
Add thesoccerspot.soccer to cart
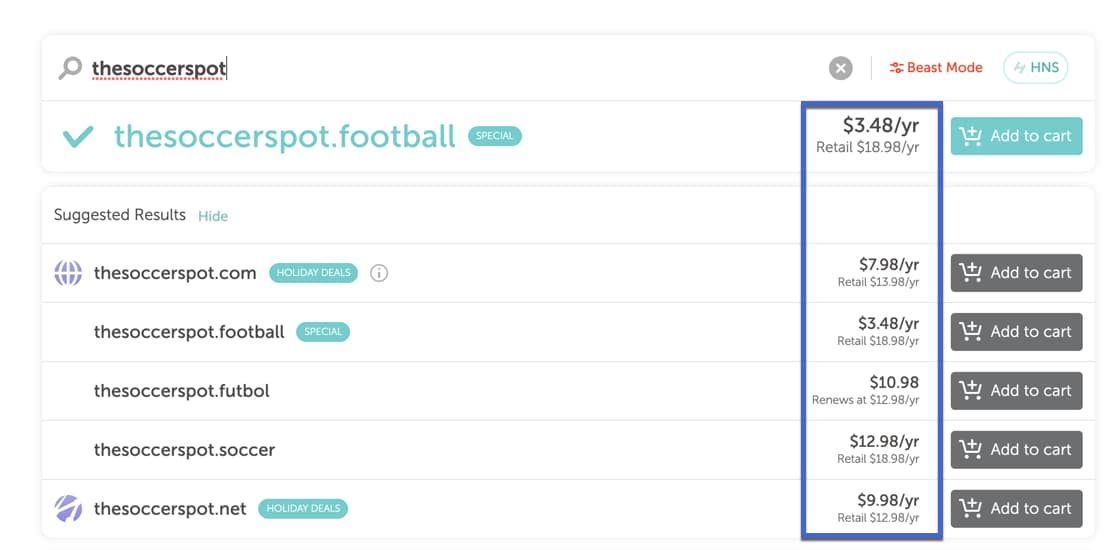click(x=1016, y=450)
